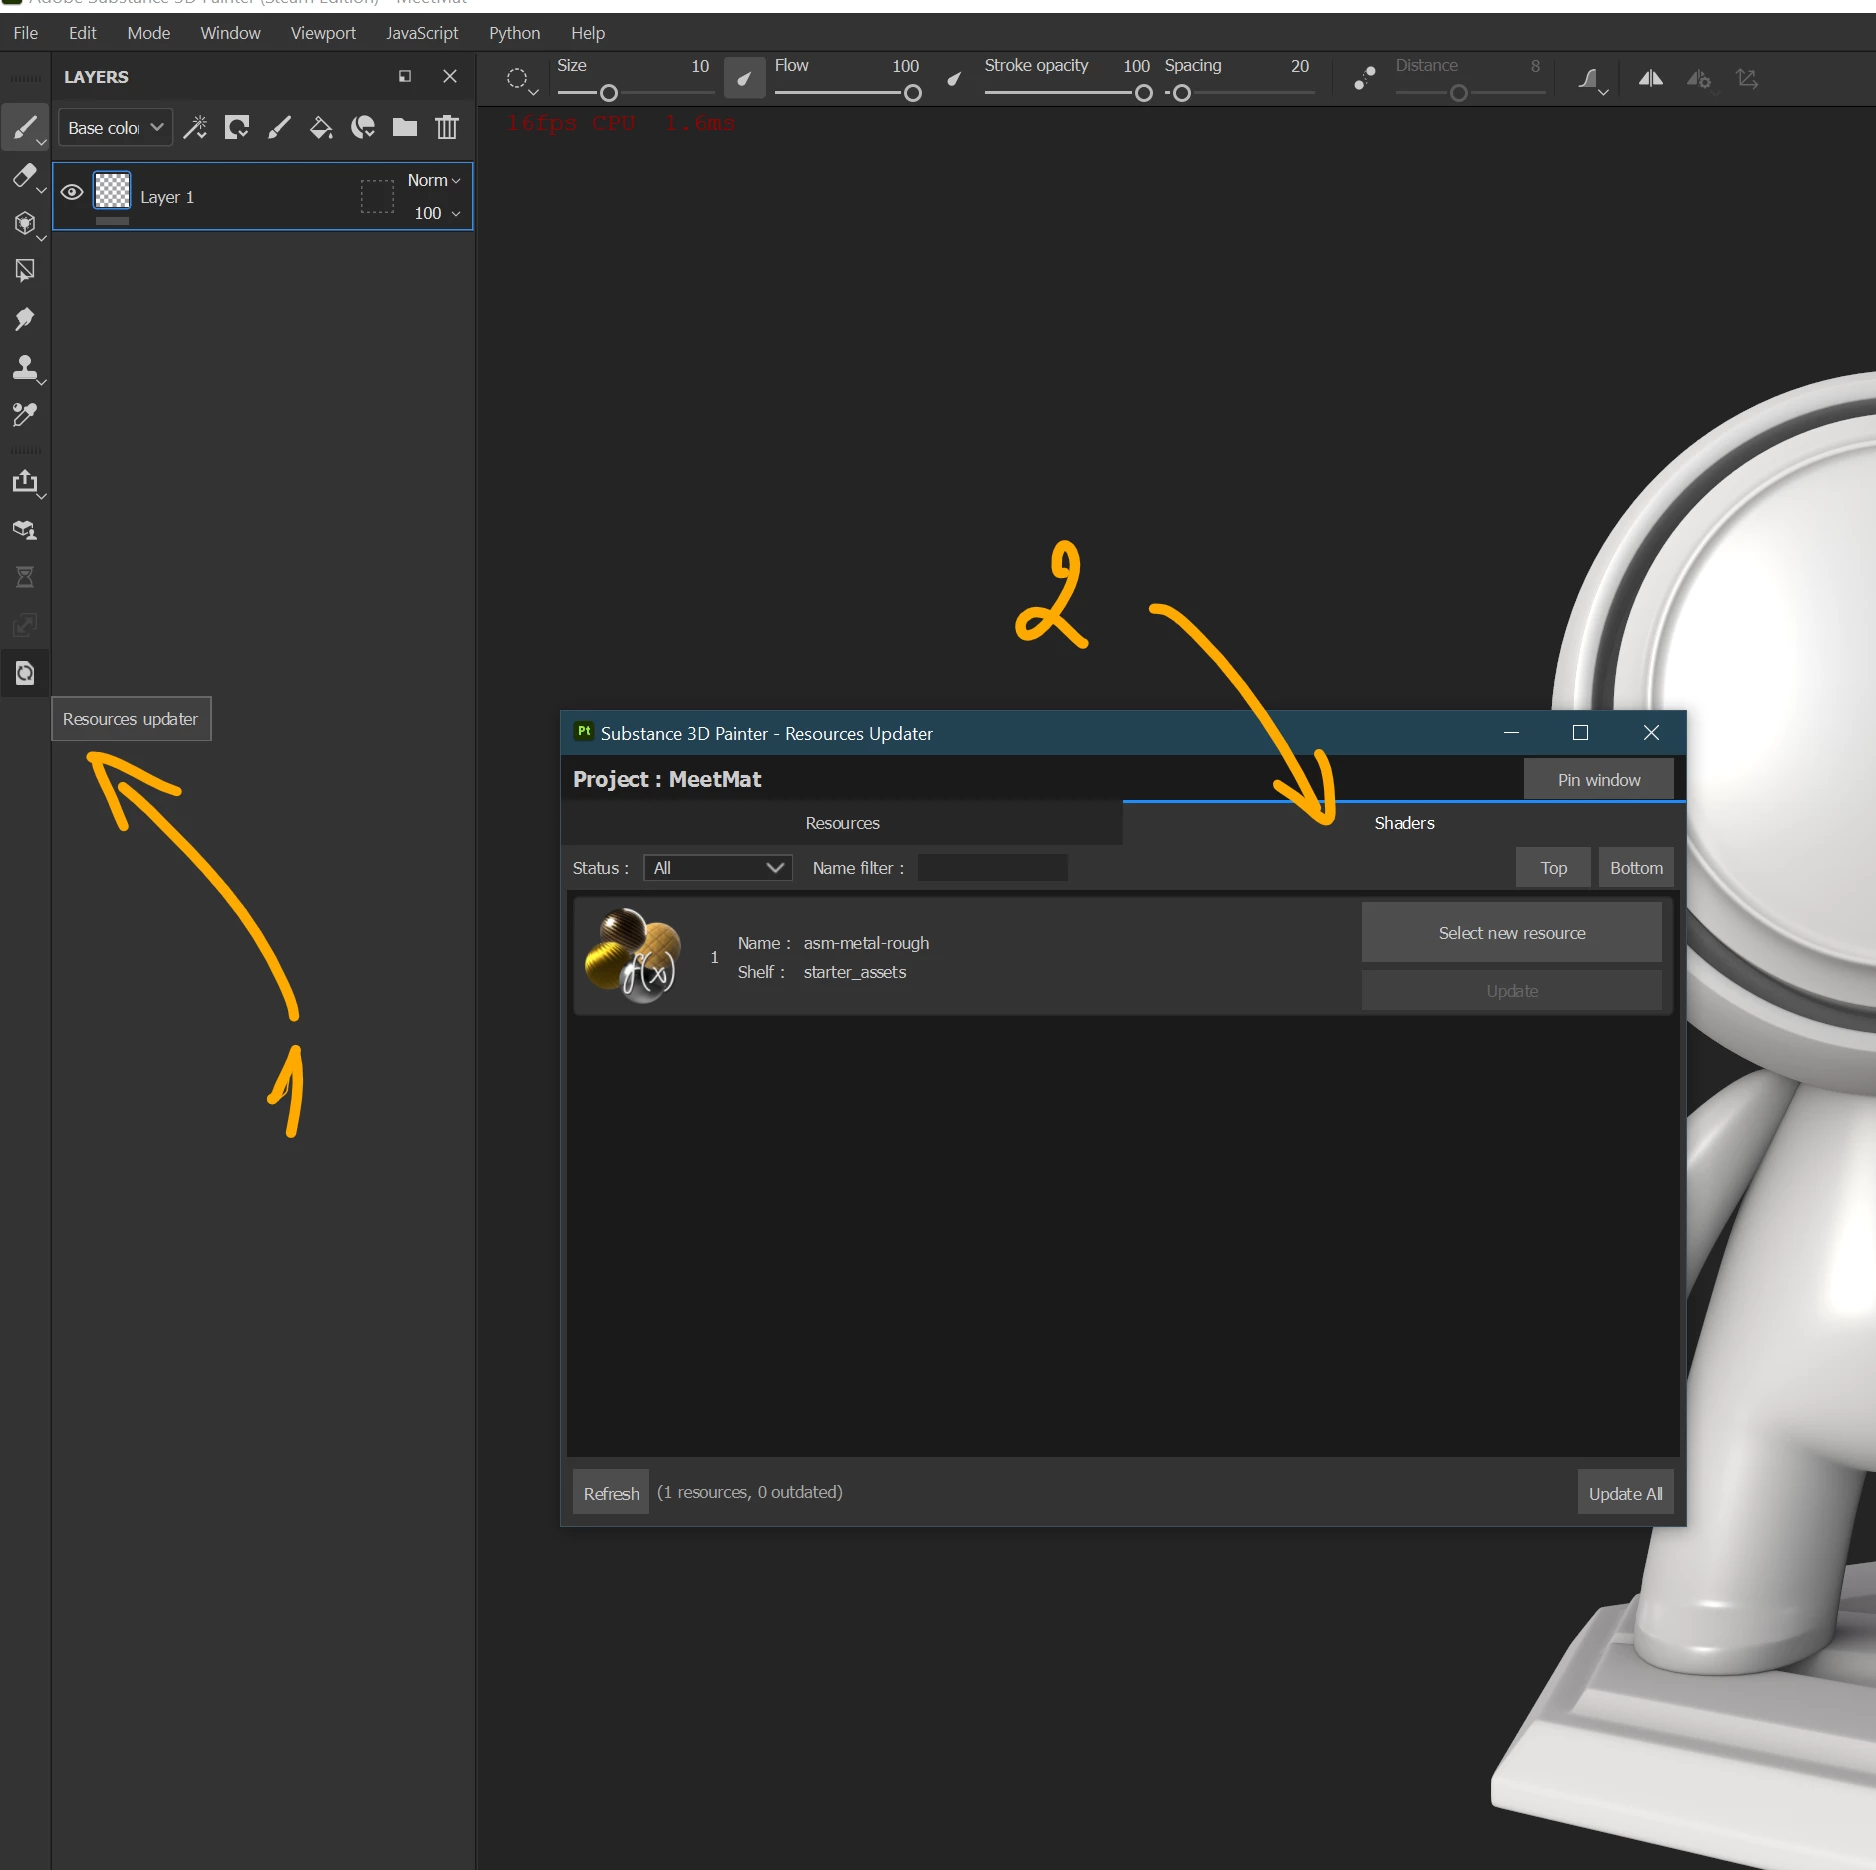The height and width of the screenshot is (1870, 1876).
Task: Click the Layer 1 mask placeholder square
Action: tap(377, 196)
